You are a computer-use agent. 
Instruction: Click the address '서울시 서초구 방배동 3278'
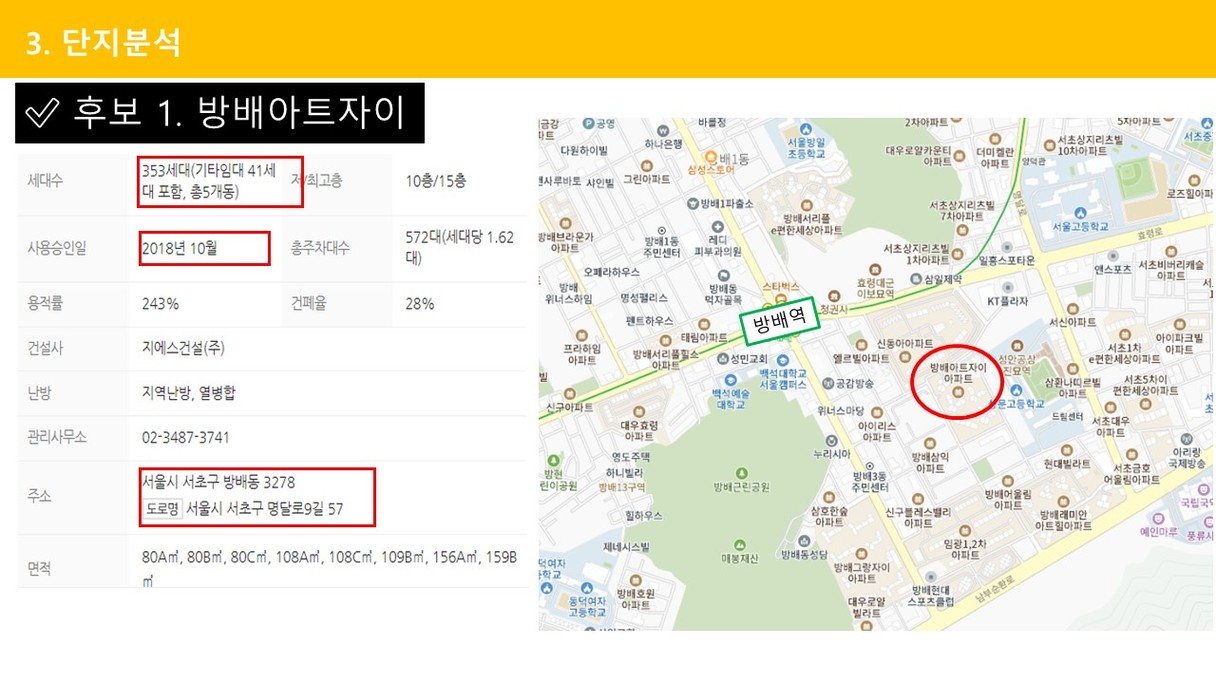(x=218, y=483)
